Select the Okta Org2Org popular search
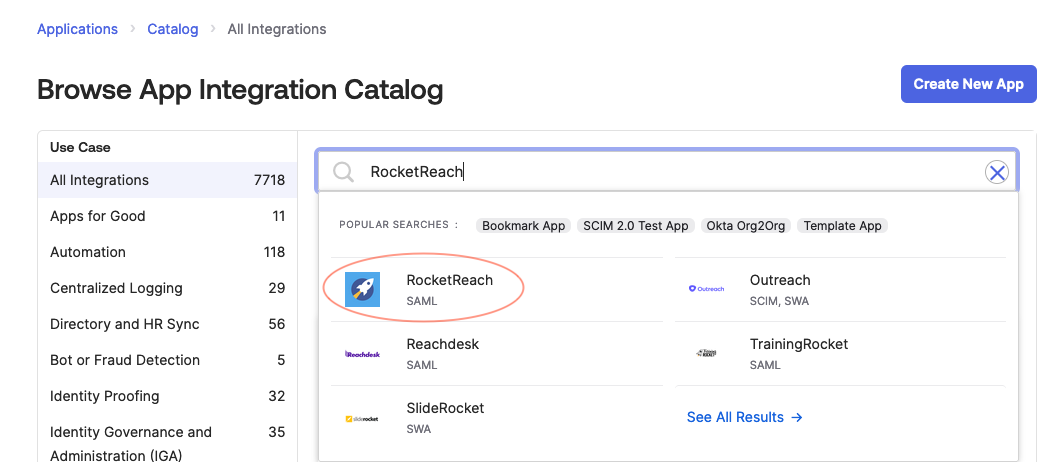This screenshot has width=1052, height=462. click(x=745, y=226)
